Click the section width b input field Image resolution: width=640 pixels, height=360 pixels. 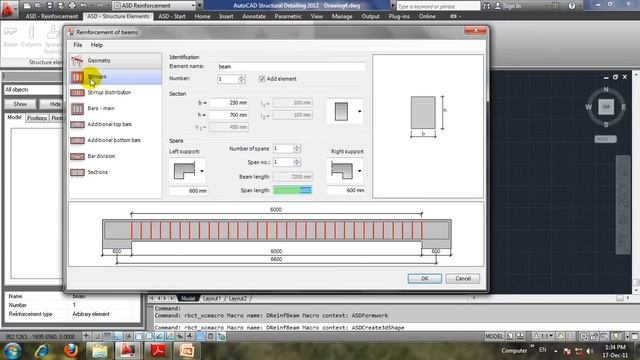[x=229, y=103]
